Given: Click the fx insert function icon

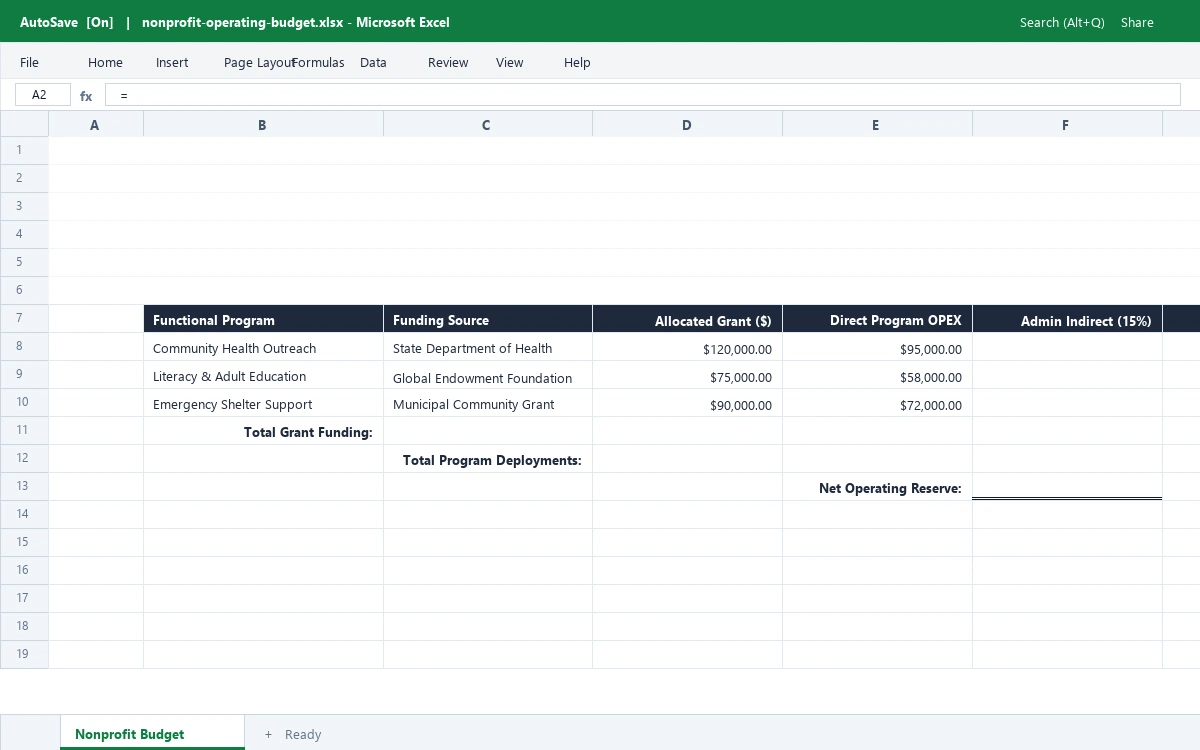Looking at the screenshot, I should (x=86, y=96).
